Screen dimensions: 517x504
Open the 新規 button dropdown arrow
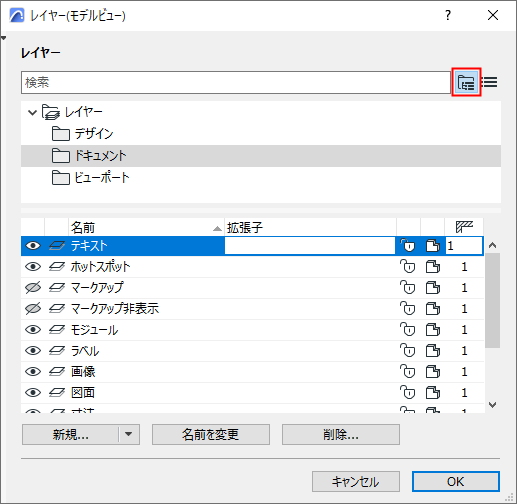(129, 434)
